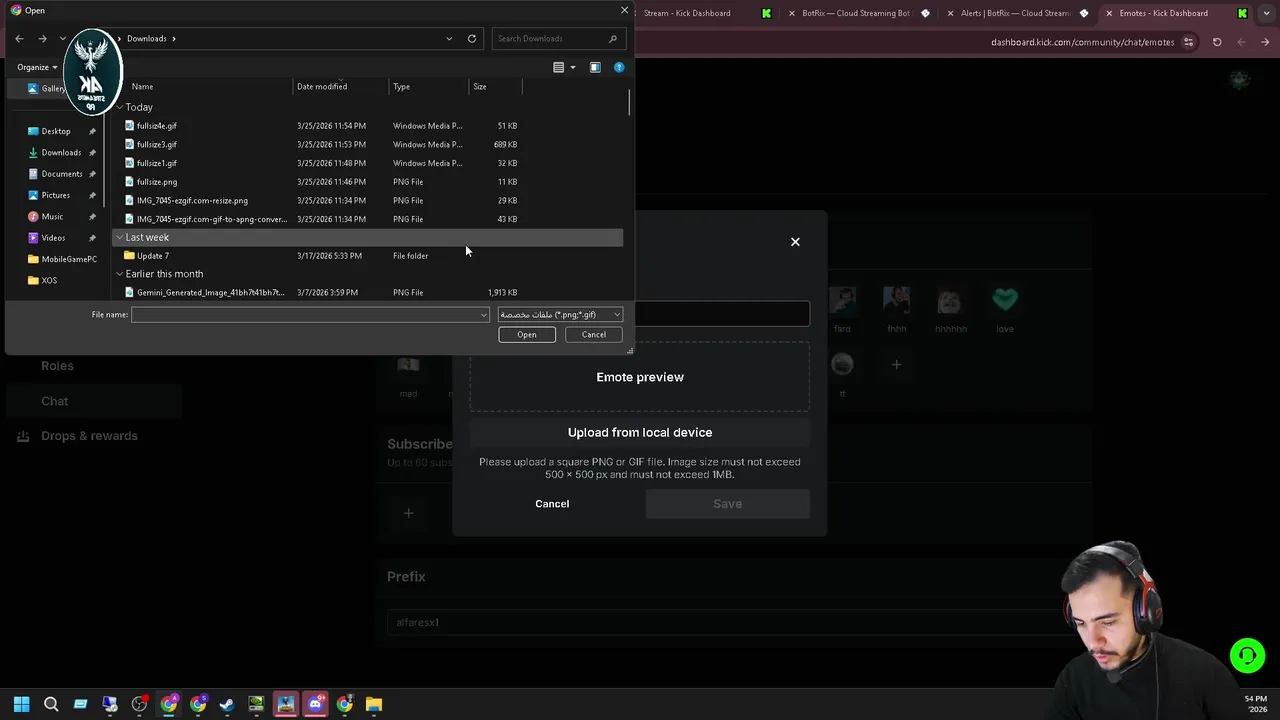
Task: Open the browser tab search dropdown
Action: click(x=1266, y=13)
